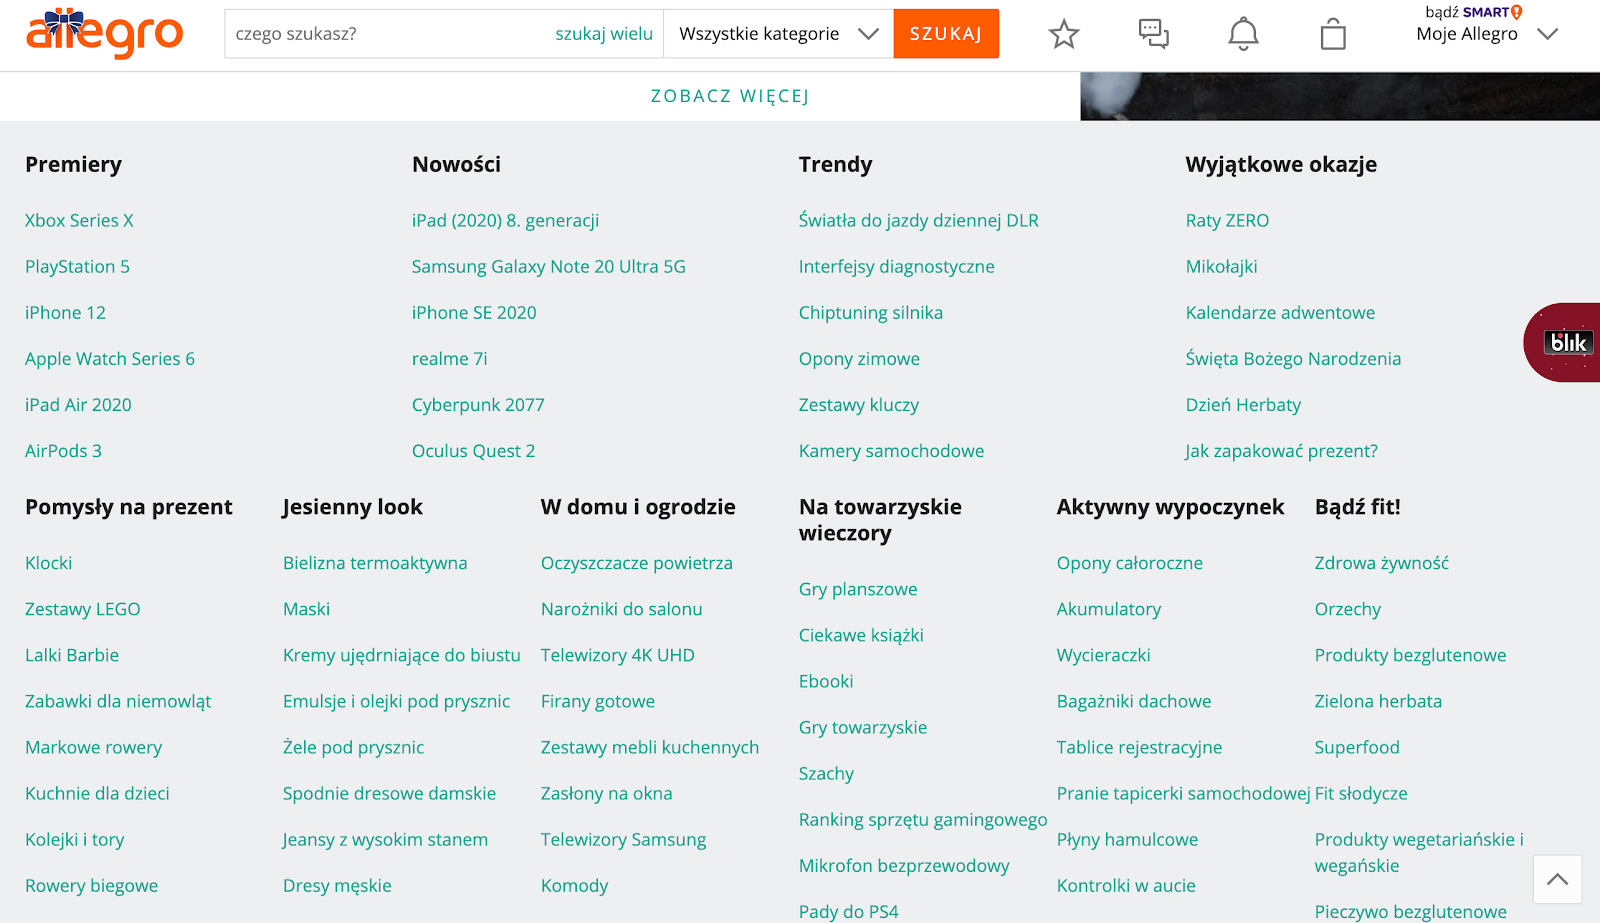Open realme 7i link
The height and width of the screenshot is (923, 1600).
click(x=449, y=359)
